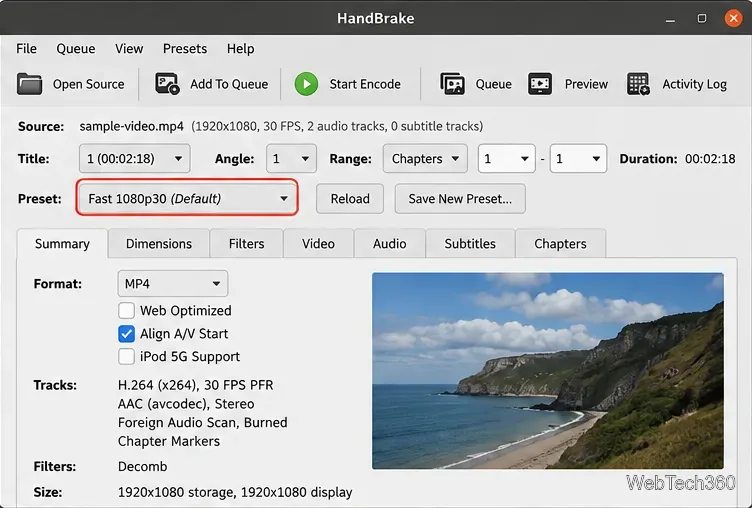The width and height of the screenshot is (752, 508).
Task: Click the Preview label in toolbar
Action: (586, 84)
